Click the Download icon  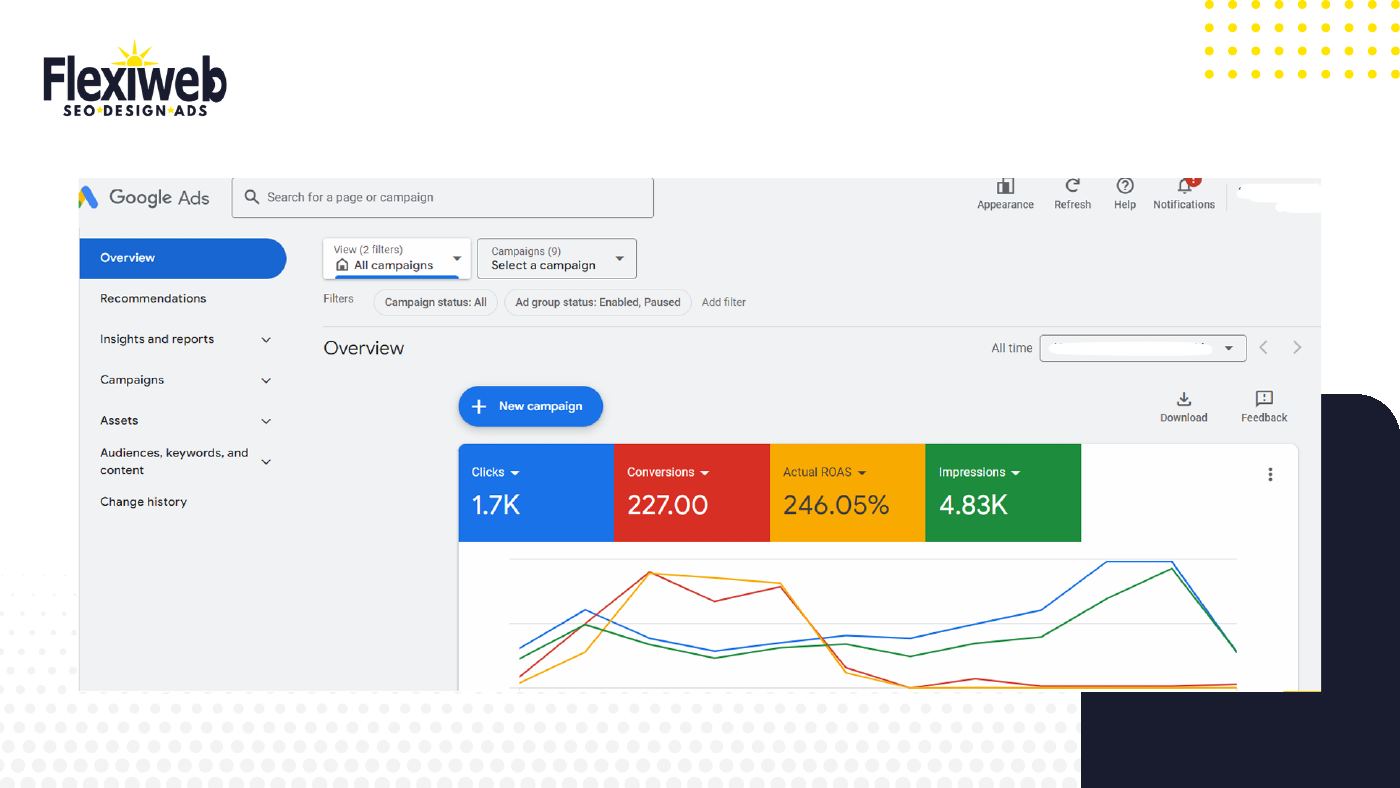(1184, 399)
